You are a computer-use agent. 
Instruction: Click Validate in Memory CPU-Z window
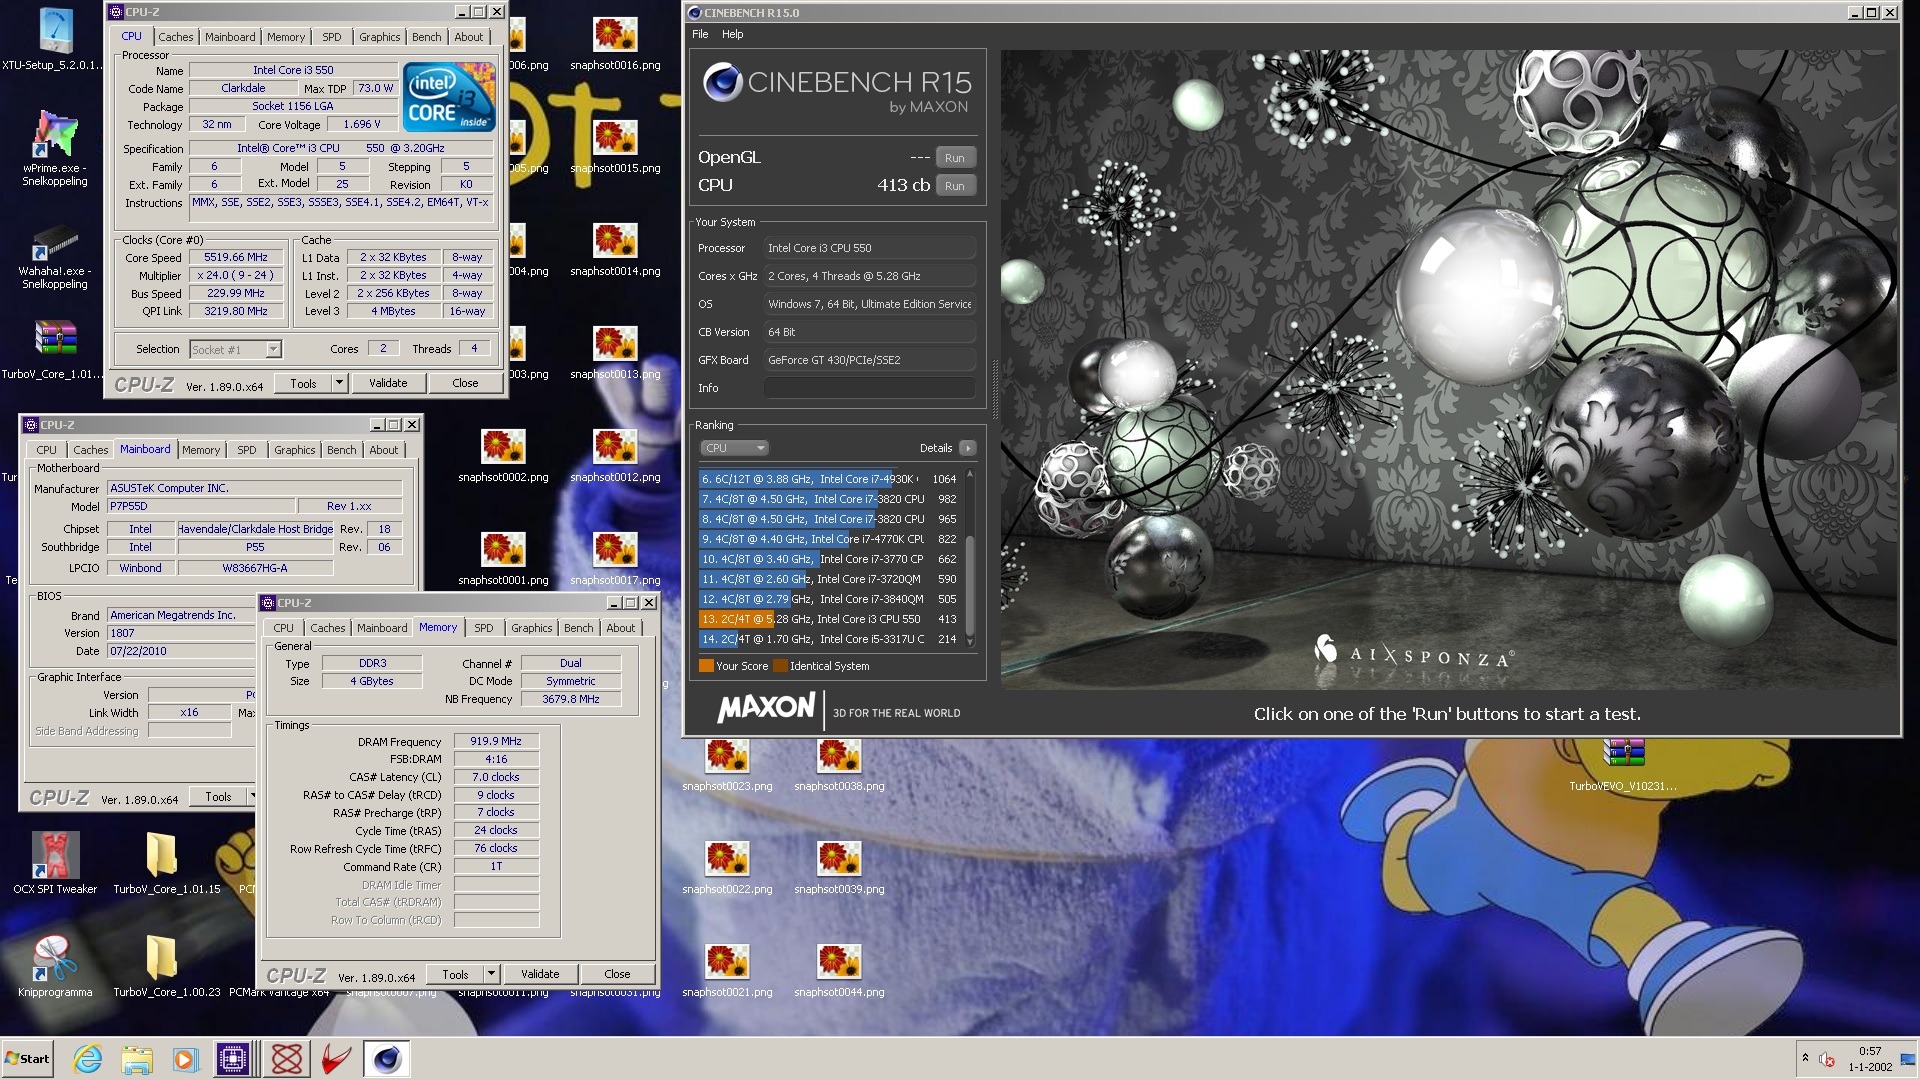coord(540,974)
